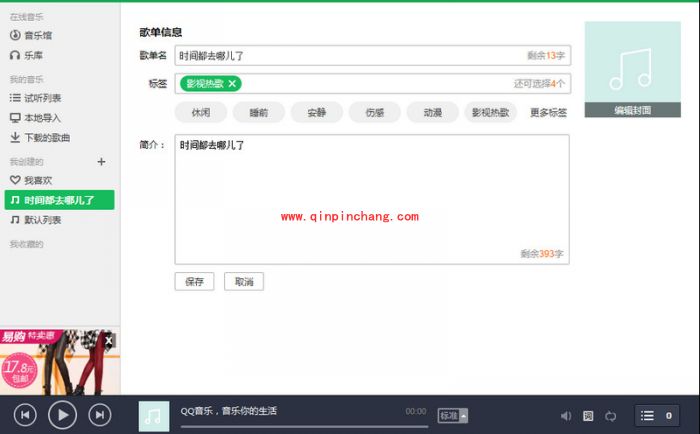The width and height of the screenshot is (700, 434).
Task: Toggle the lyrics 词 icon
Action: click(x=588, y=416)
